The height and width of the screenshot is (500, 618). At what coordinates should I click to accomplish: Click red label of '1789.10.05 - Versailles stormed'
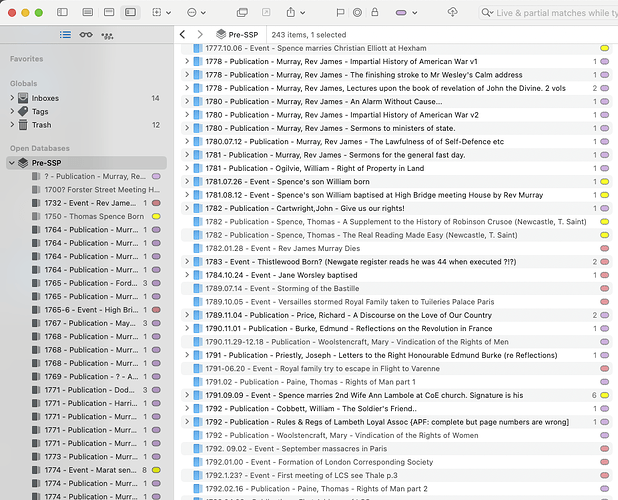coord(604,302)
